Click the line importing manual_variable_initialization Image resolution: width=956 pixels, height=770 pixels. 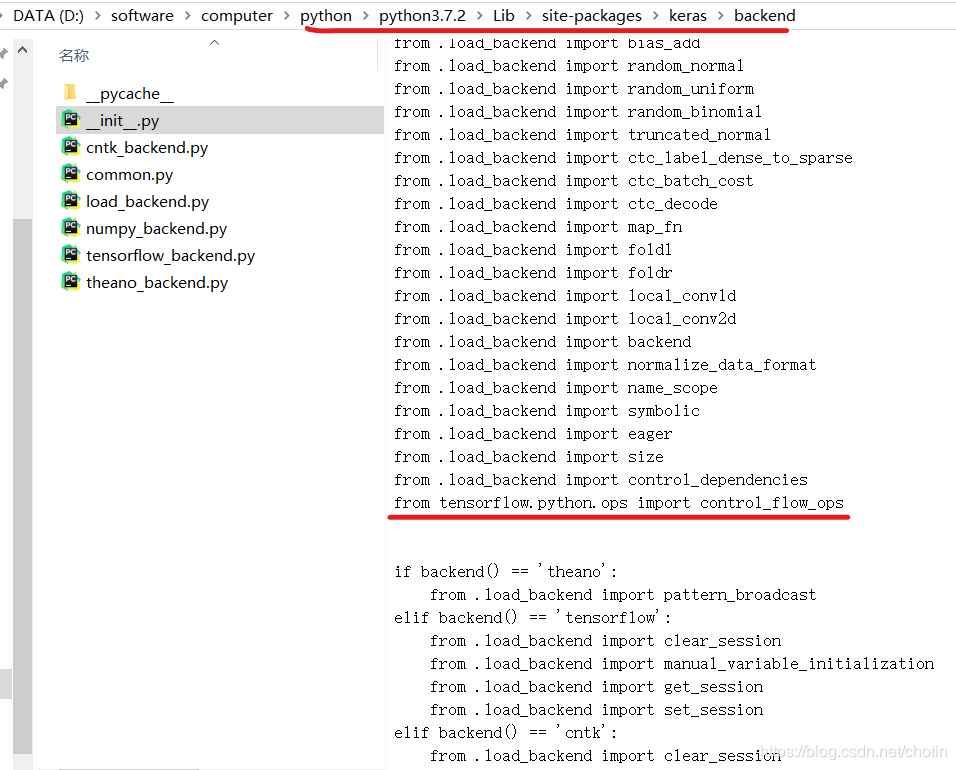click(682, 664)
